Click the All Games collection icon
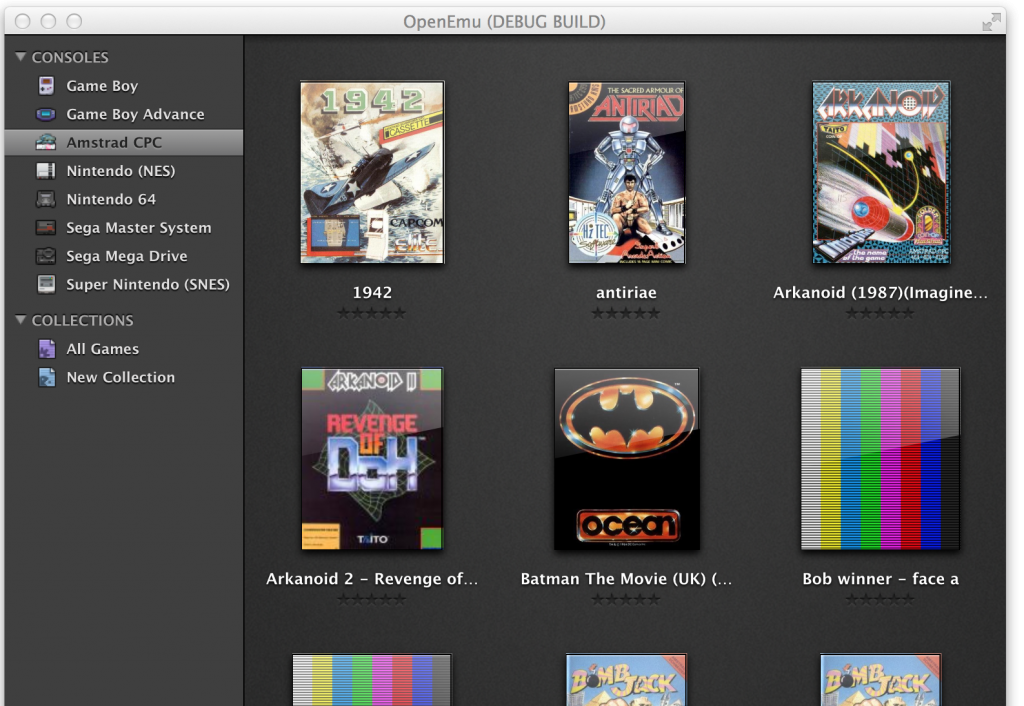This screenshot has width=1024, height=706. [46, 349]
